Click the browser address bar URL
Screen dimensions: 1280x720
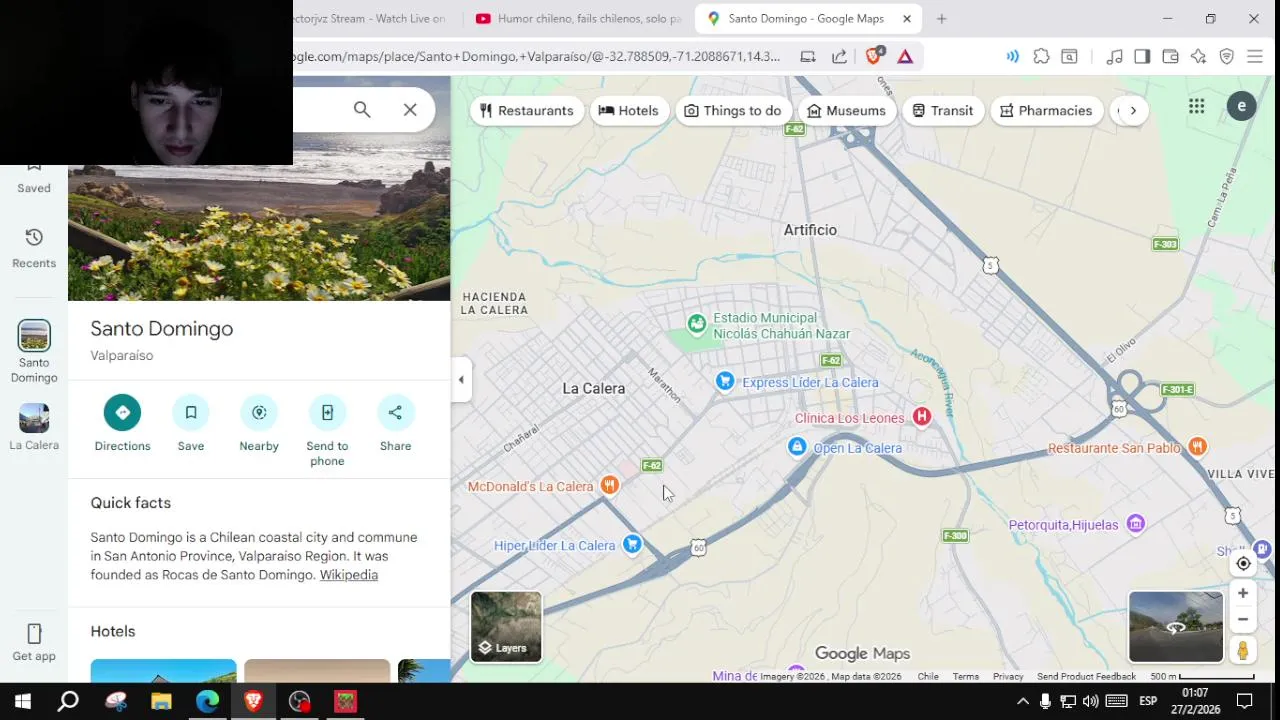(535, 57)
